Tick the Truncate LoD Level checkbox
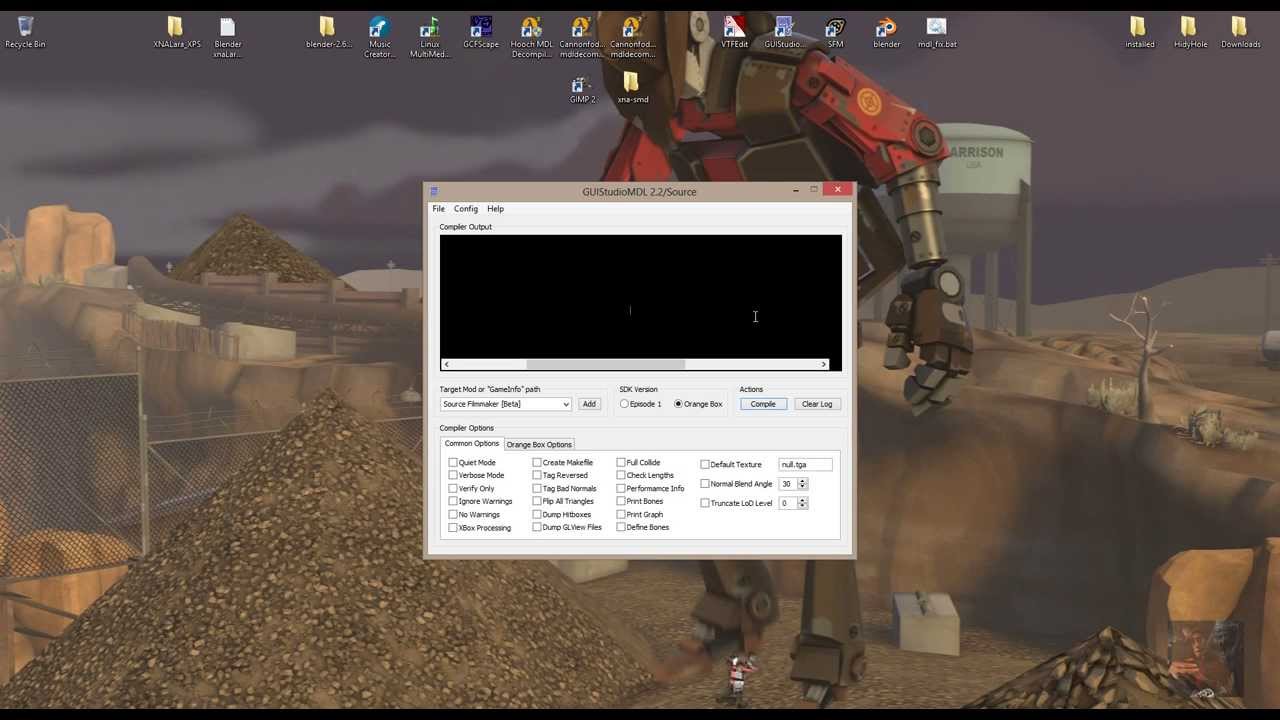1280x720 pixels. point(705,504)
